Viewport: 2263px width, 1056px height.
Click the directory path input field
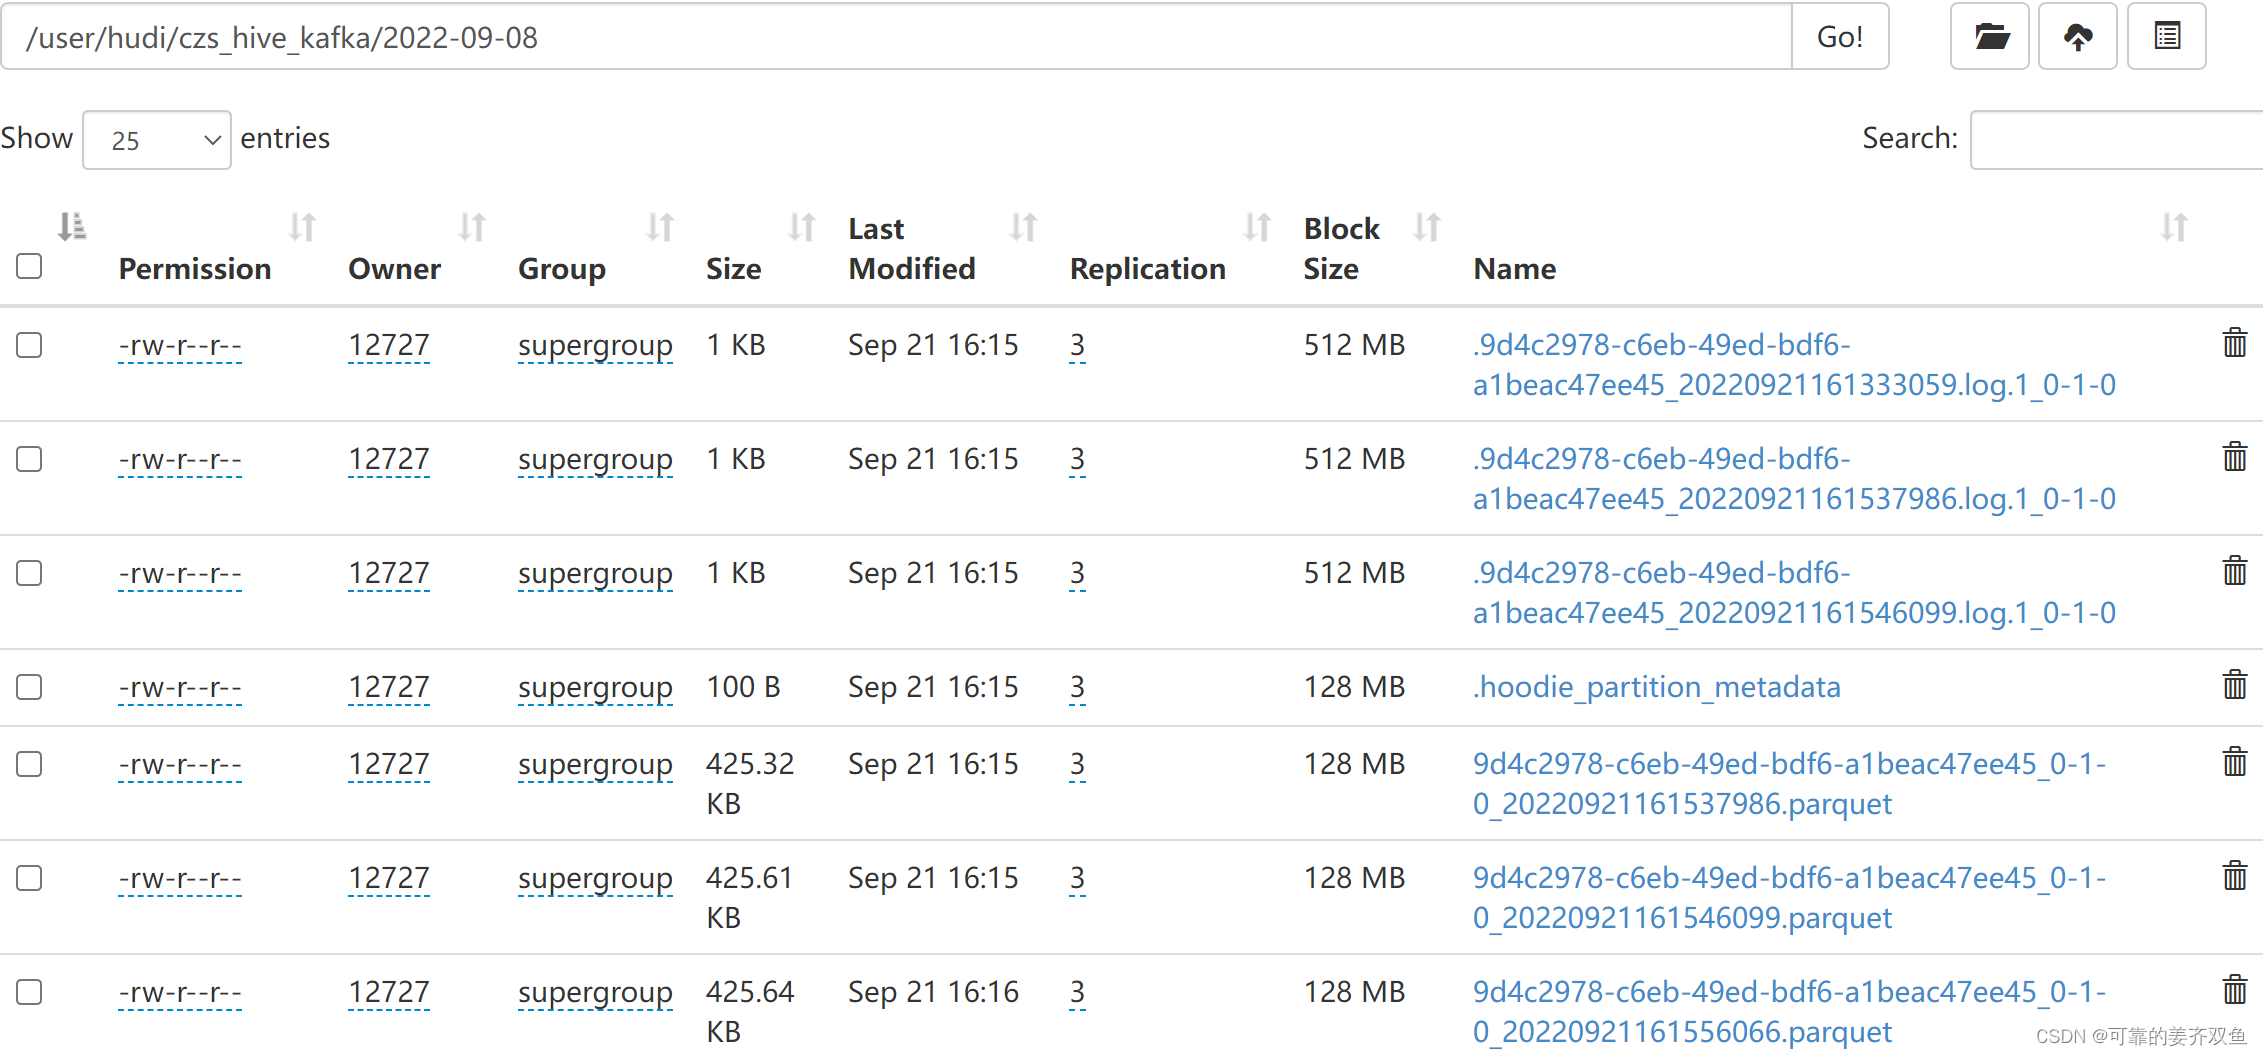click(x=897, y=37)
